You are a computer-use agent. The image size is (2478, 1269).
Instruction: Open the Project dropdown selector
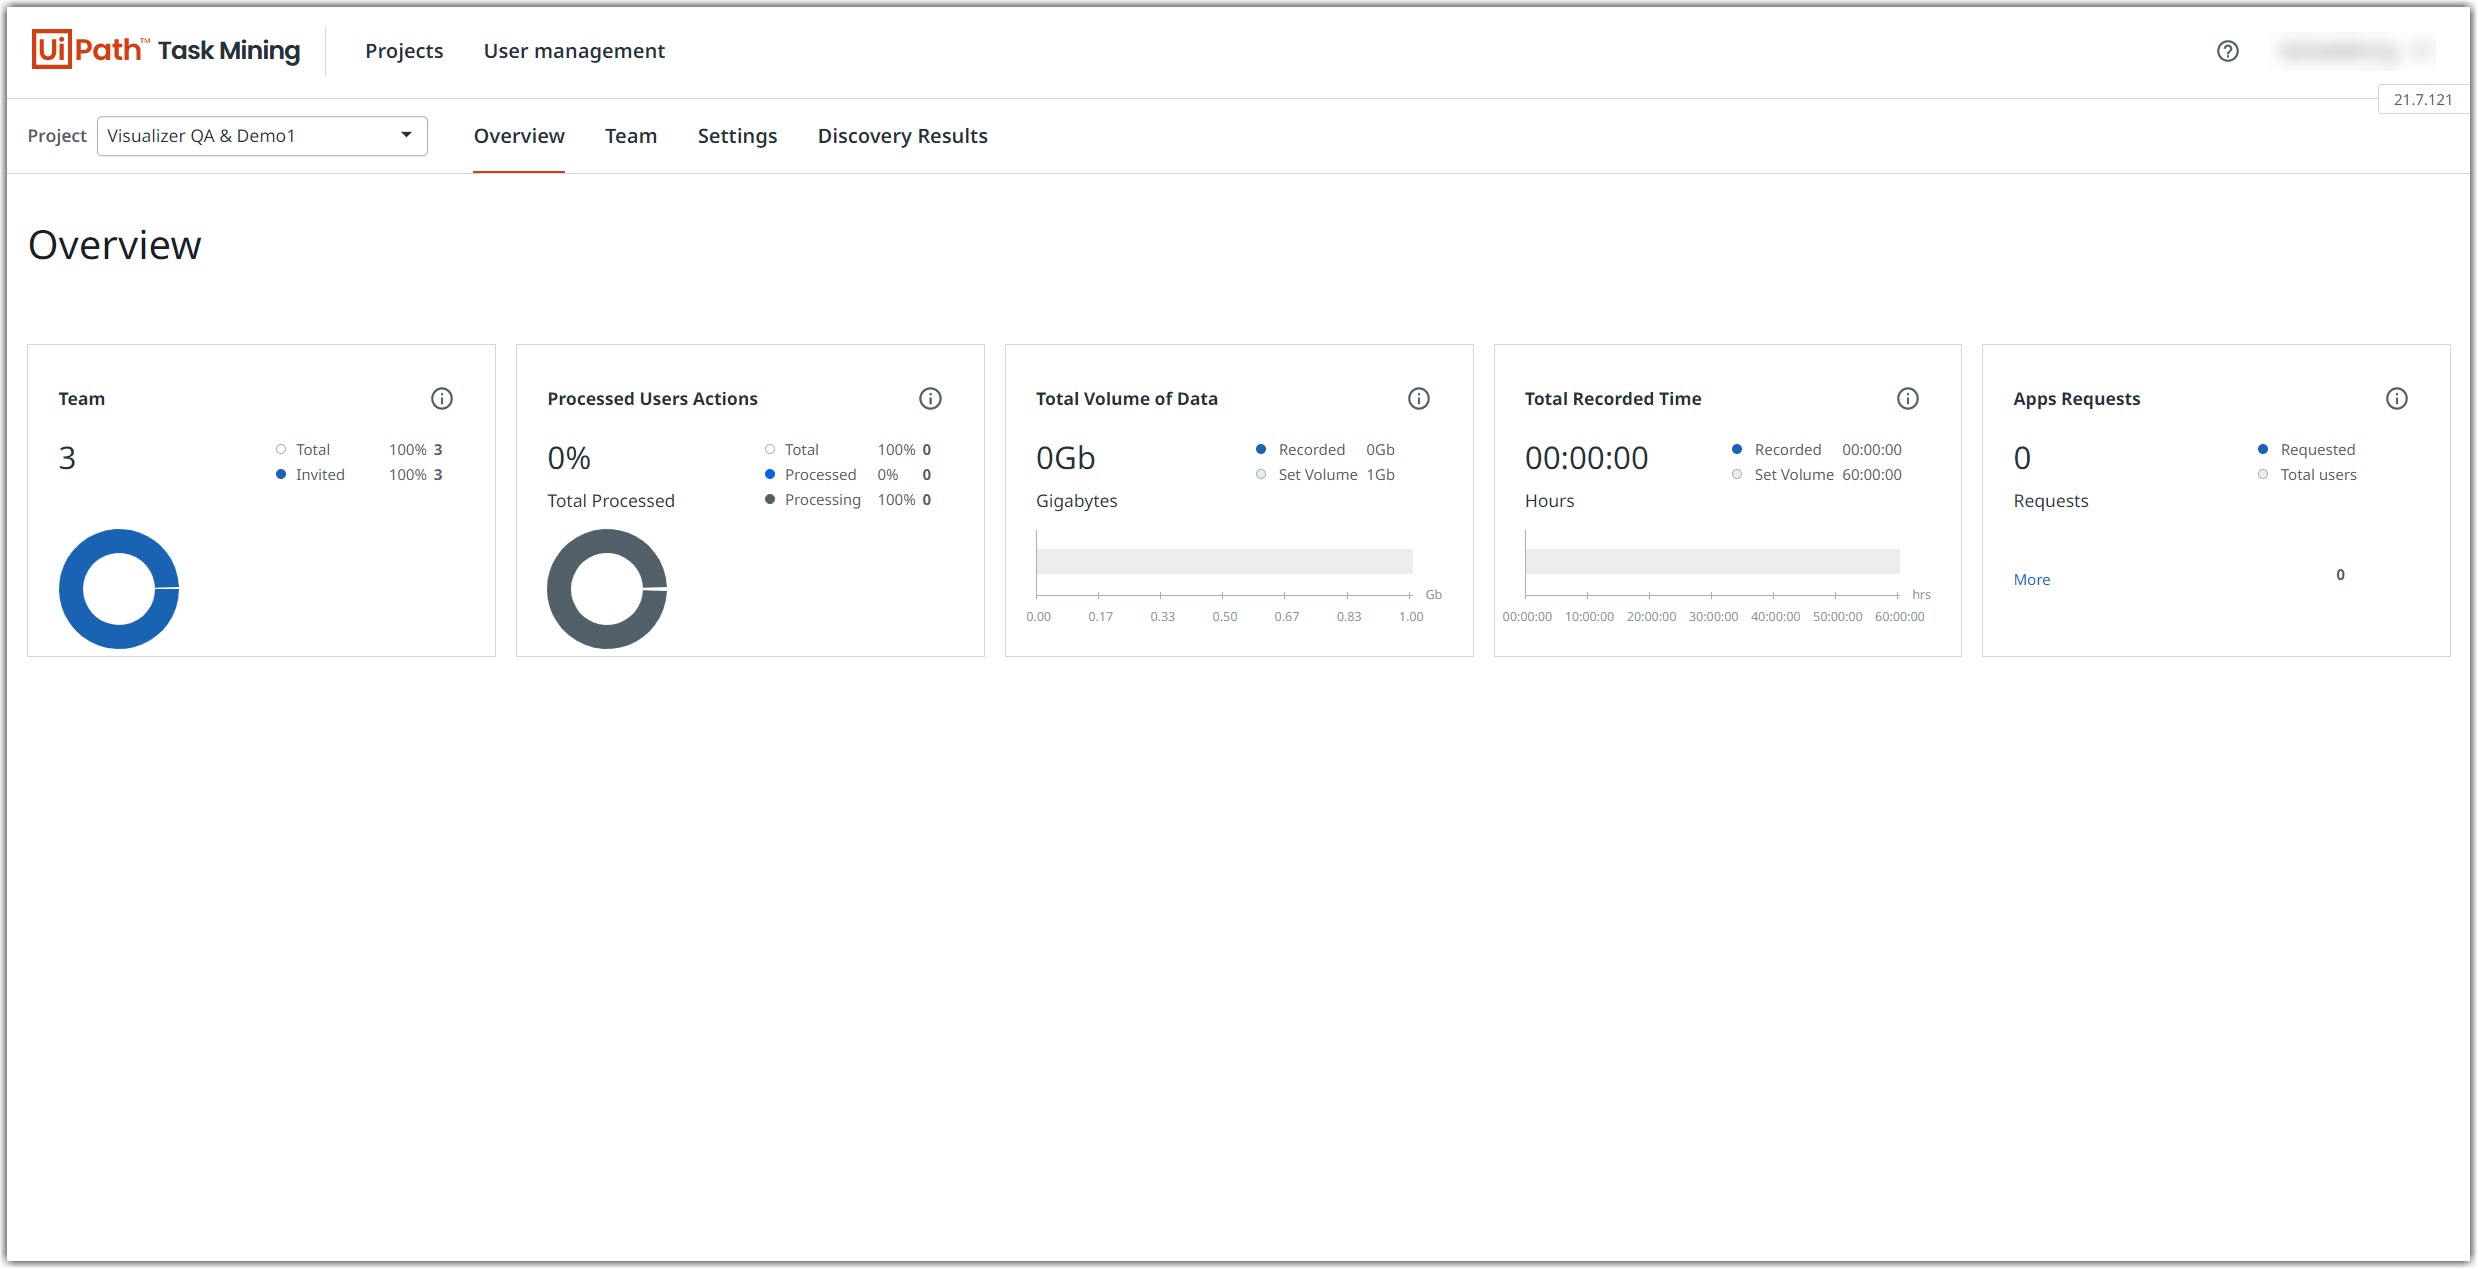(x=250, y=136)
